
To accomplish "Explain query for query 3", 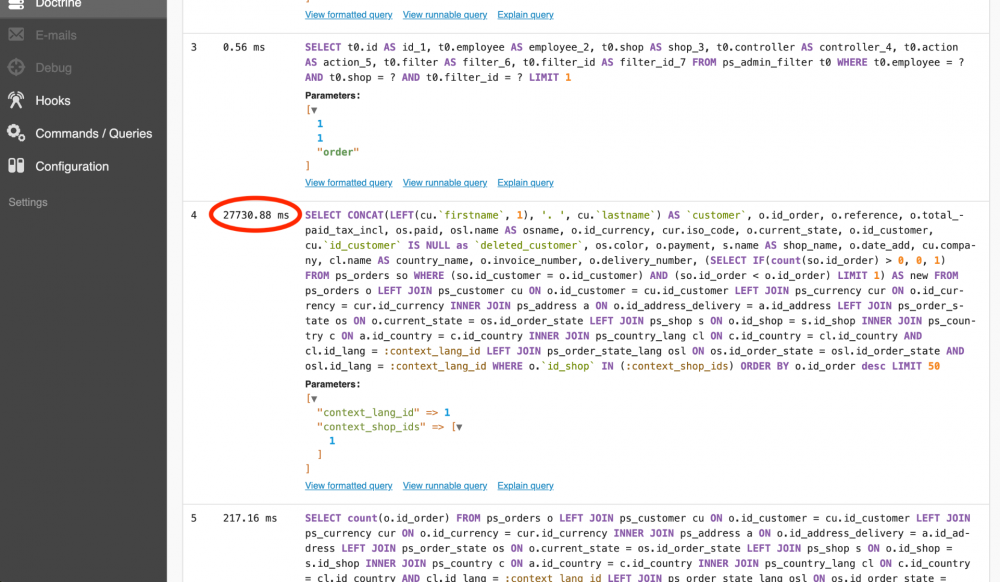I will (x=525, y=182).
